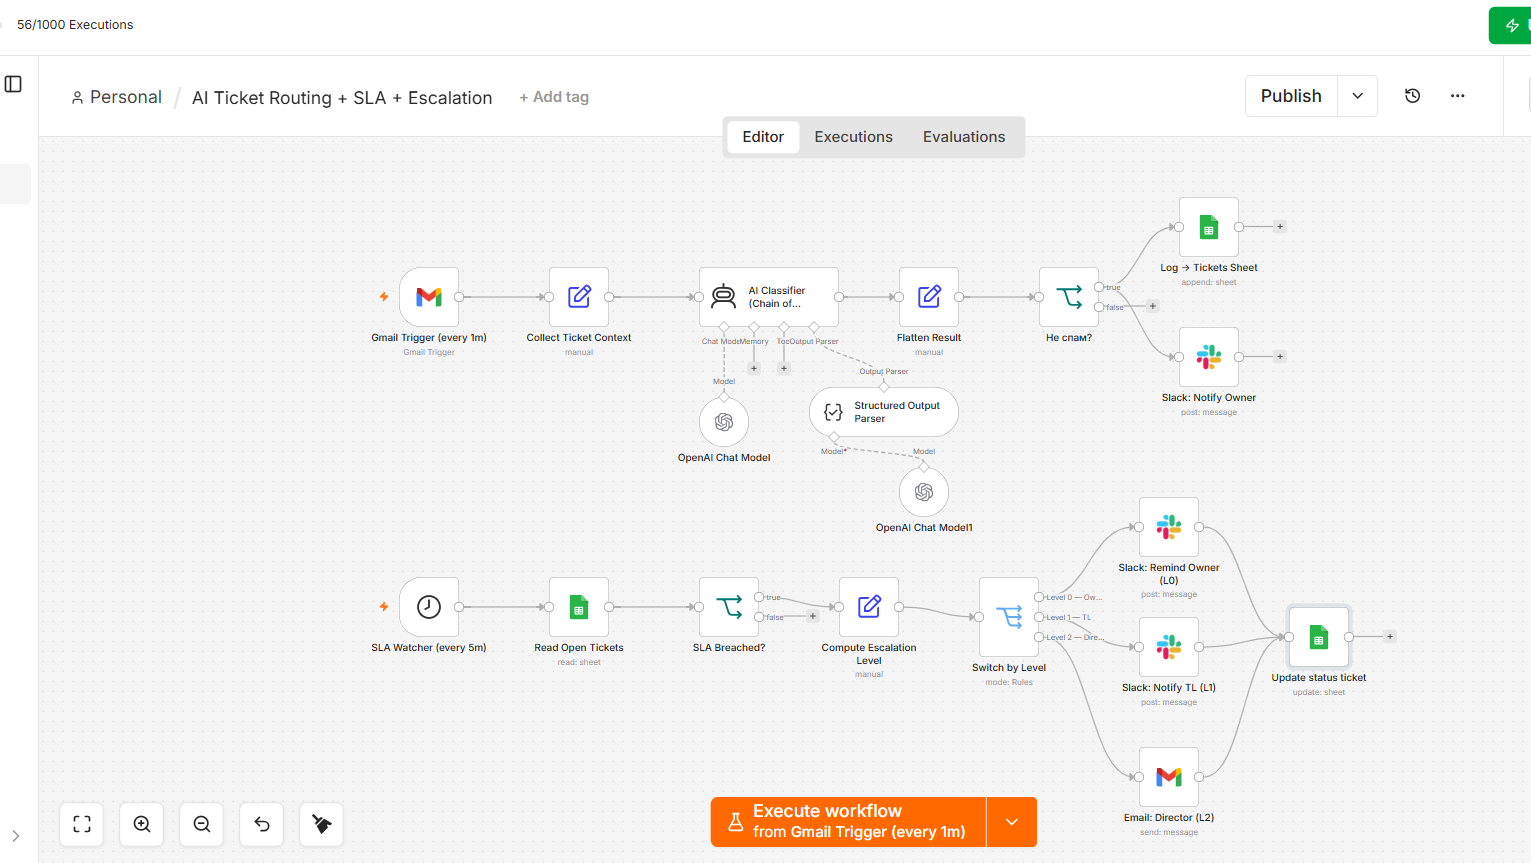Add node after Slack: Notify Owner output

coord(1280,357)
